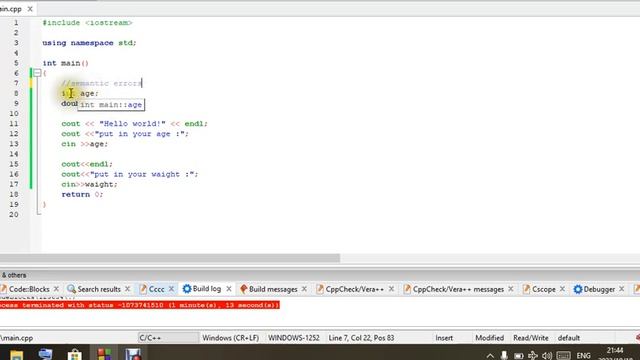This screenshot has width=640, height=360.
Task: Click the network tray icon
Action: pos(533,356)
